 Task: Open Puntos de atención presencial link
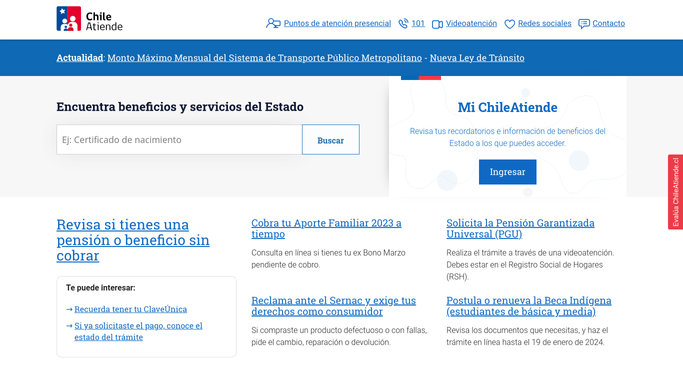click(x=337, y=24)
